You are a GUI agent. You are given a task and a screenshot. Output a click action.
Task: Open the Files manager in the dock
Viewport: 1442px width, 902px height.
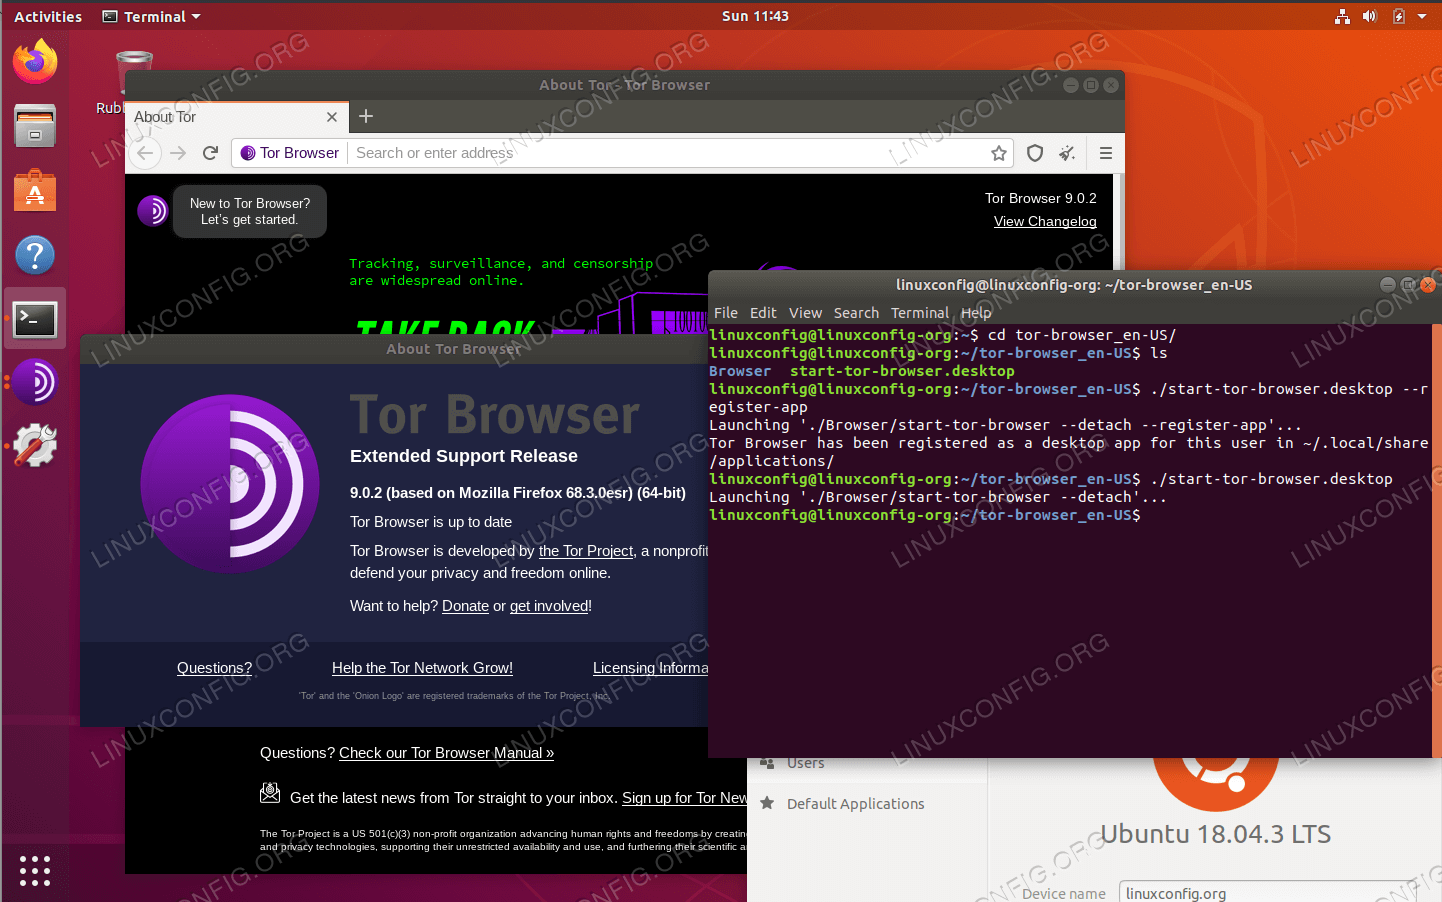tap(35, 127)
